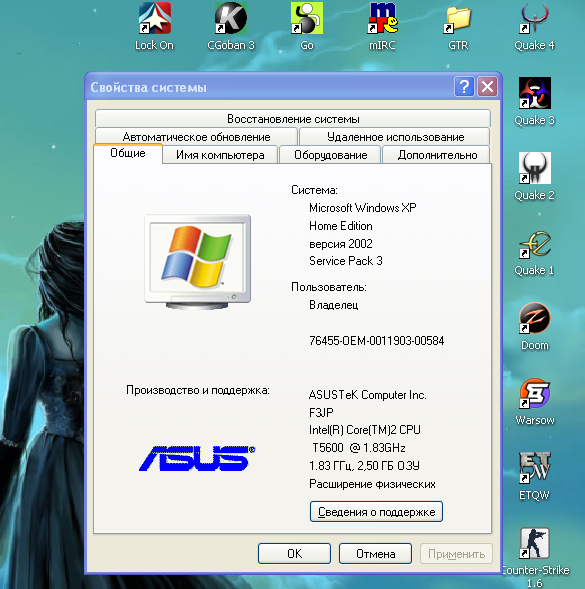The height and width of the screenshot is (589, 585).
Task: Open the Автоматическое обновление tab
Action: (x=196, y=137)
